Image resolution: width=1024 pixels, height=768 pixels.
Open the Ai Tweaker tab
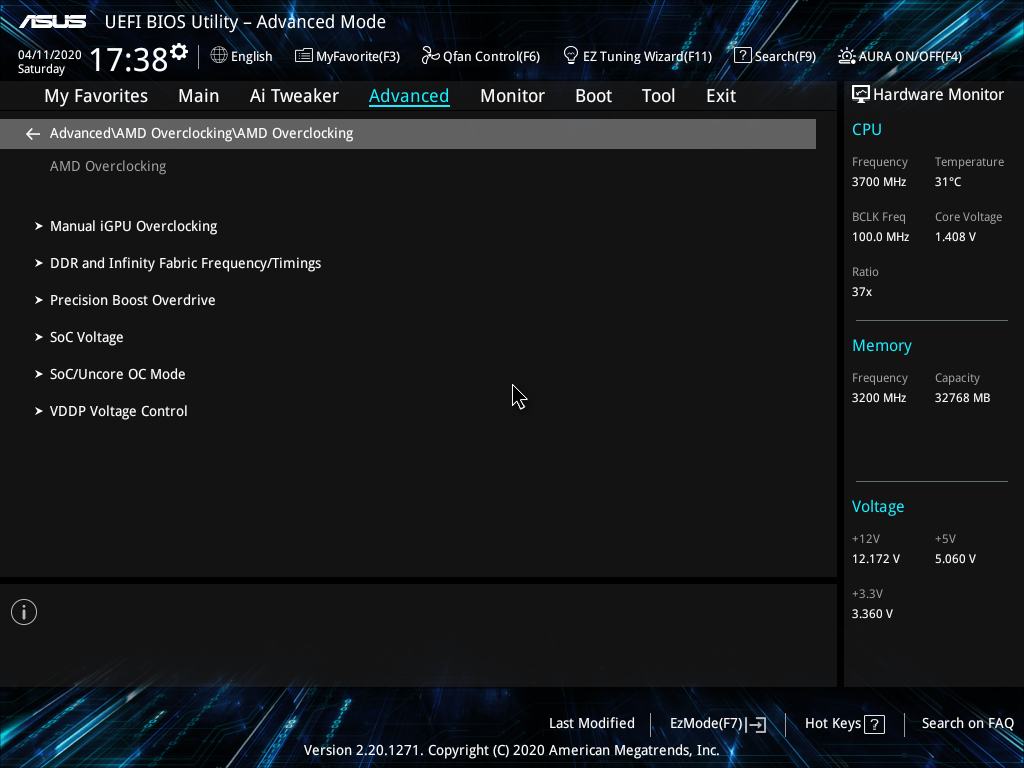click(x=294, y=96)
